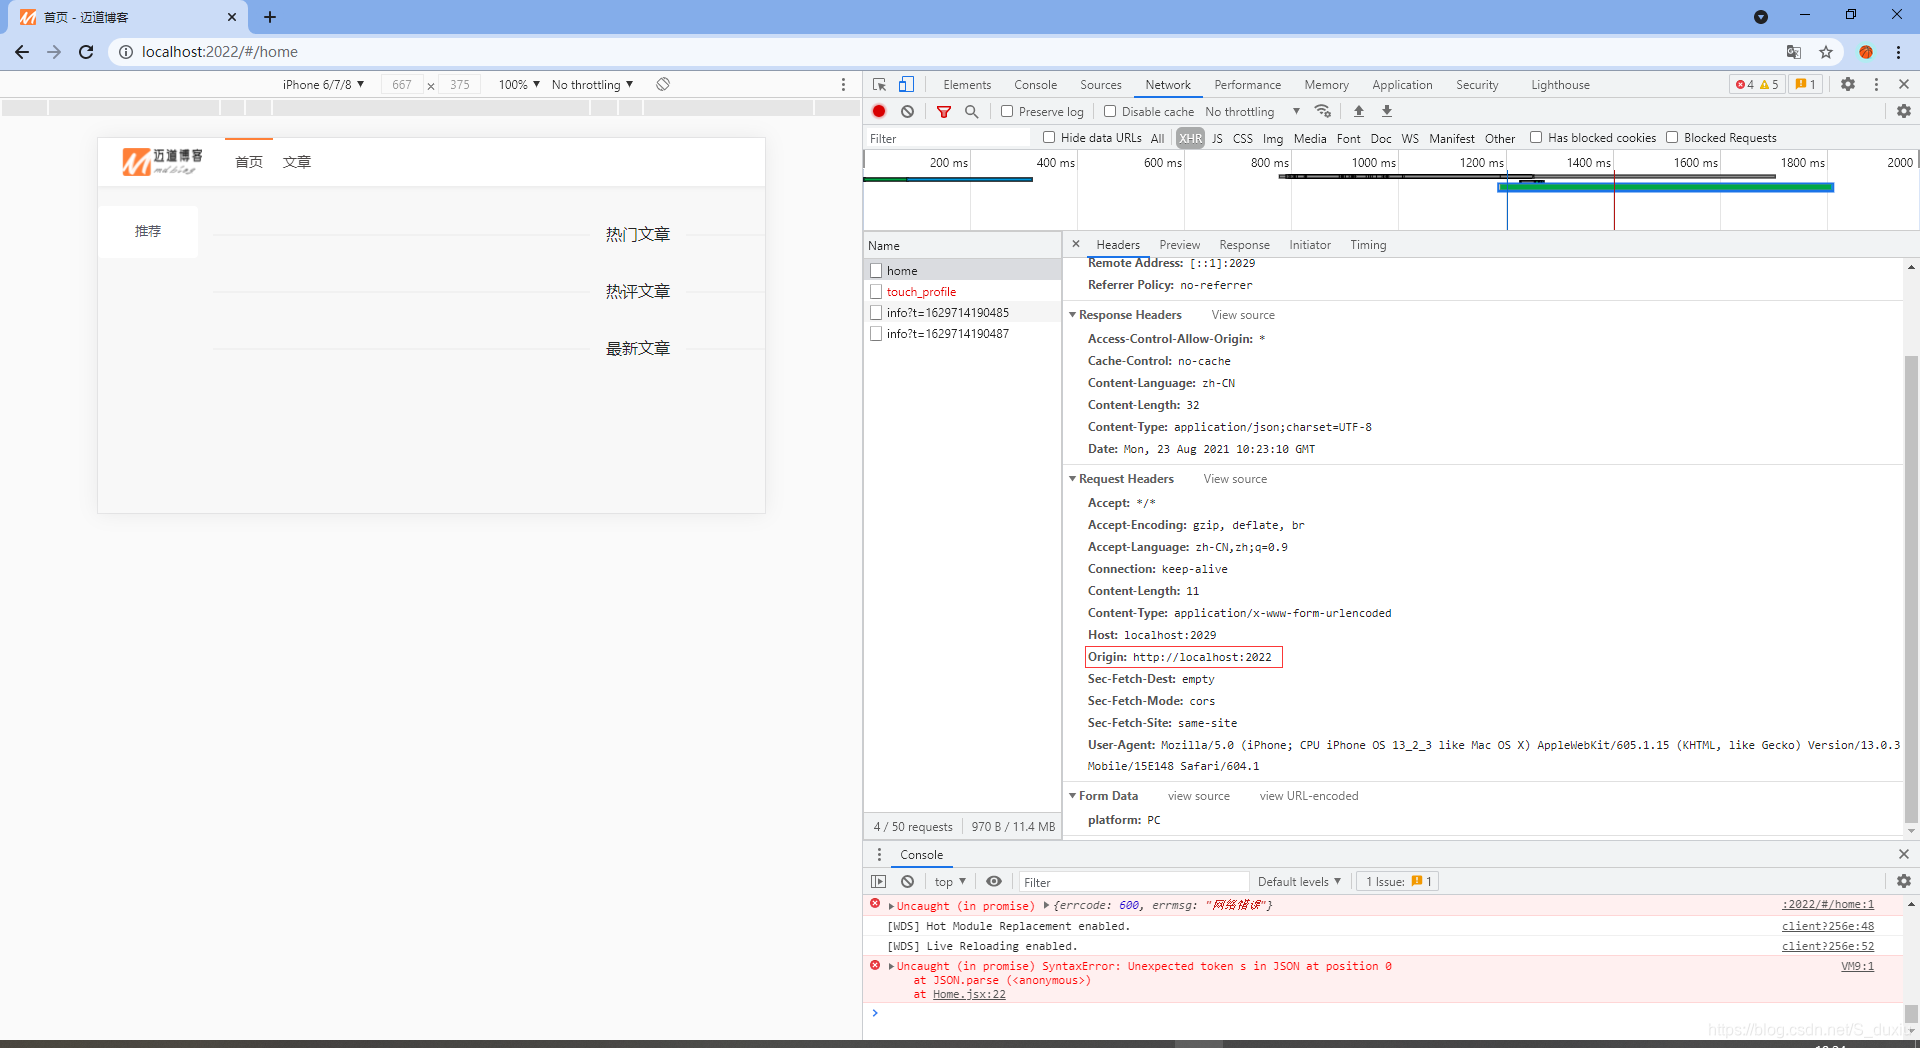Toggle the device toolbar icon
This screenshot has height=1048, width=1920.
906,85
